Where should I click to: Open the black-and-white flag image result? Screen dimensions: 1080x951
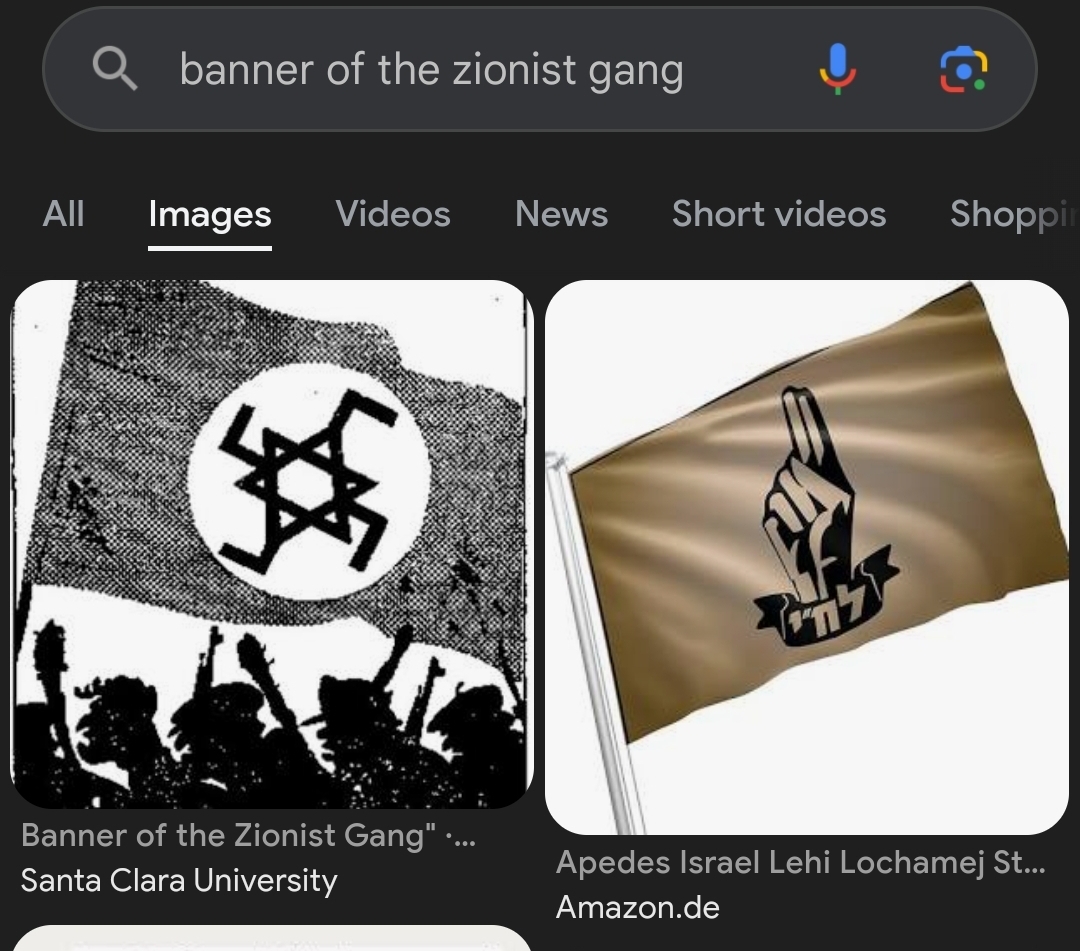point(272,544)
